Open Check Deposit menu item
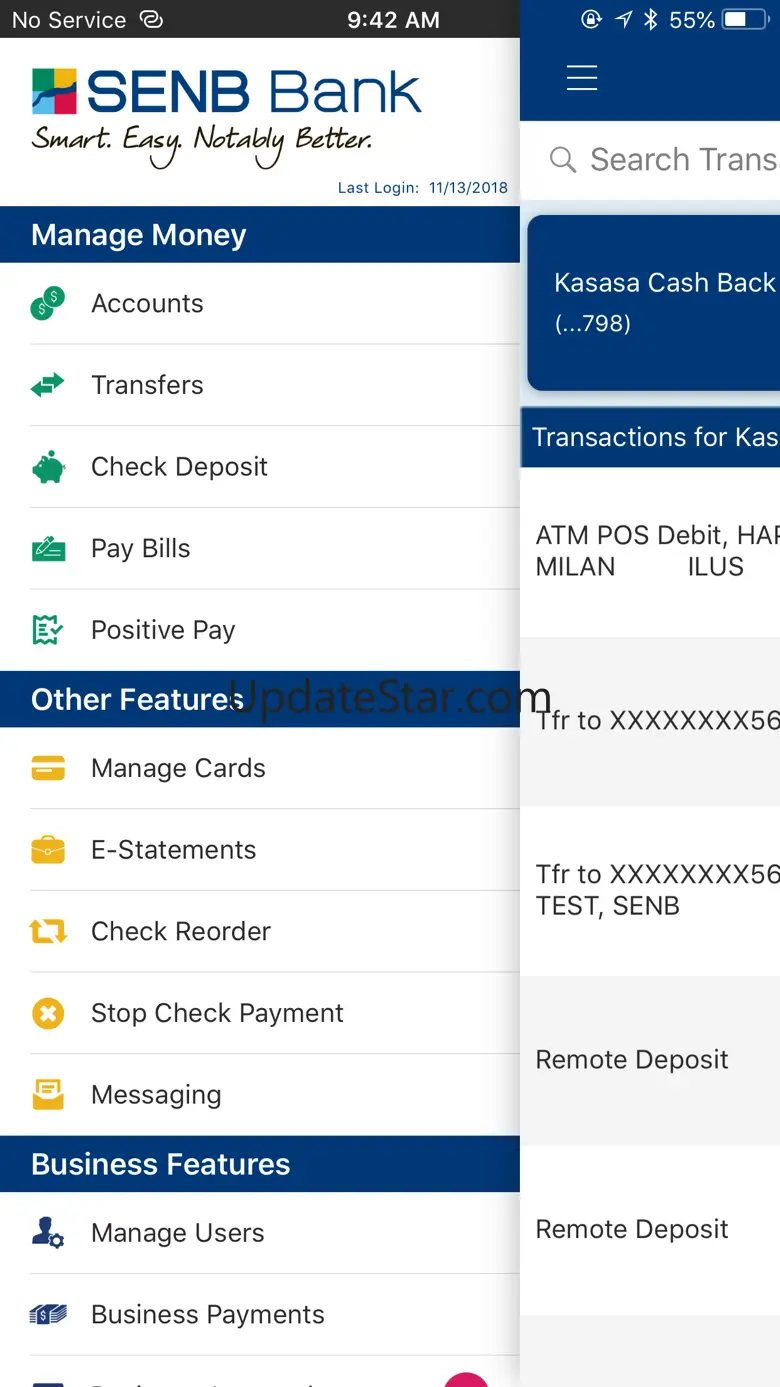 pos(260,467)
